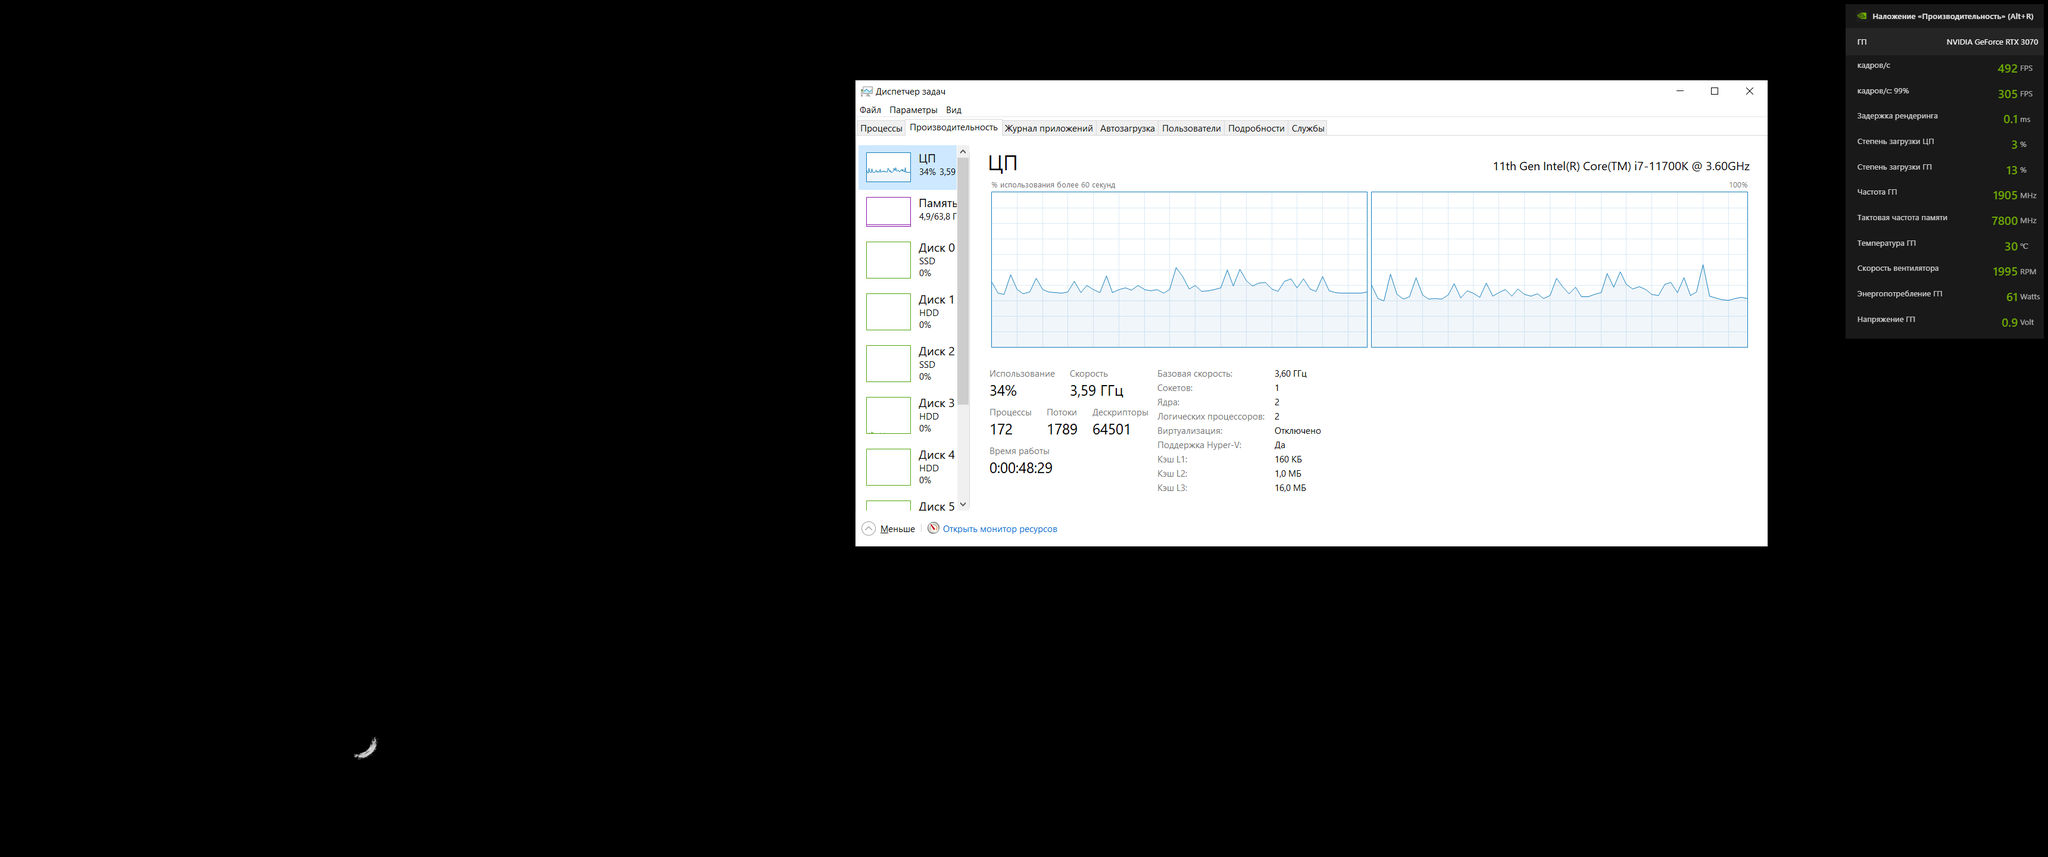Click the Виртуализация Отключено value

[x=1297, y=431]
